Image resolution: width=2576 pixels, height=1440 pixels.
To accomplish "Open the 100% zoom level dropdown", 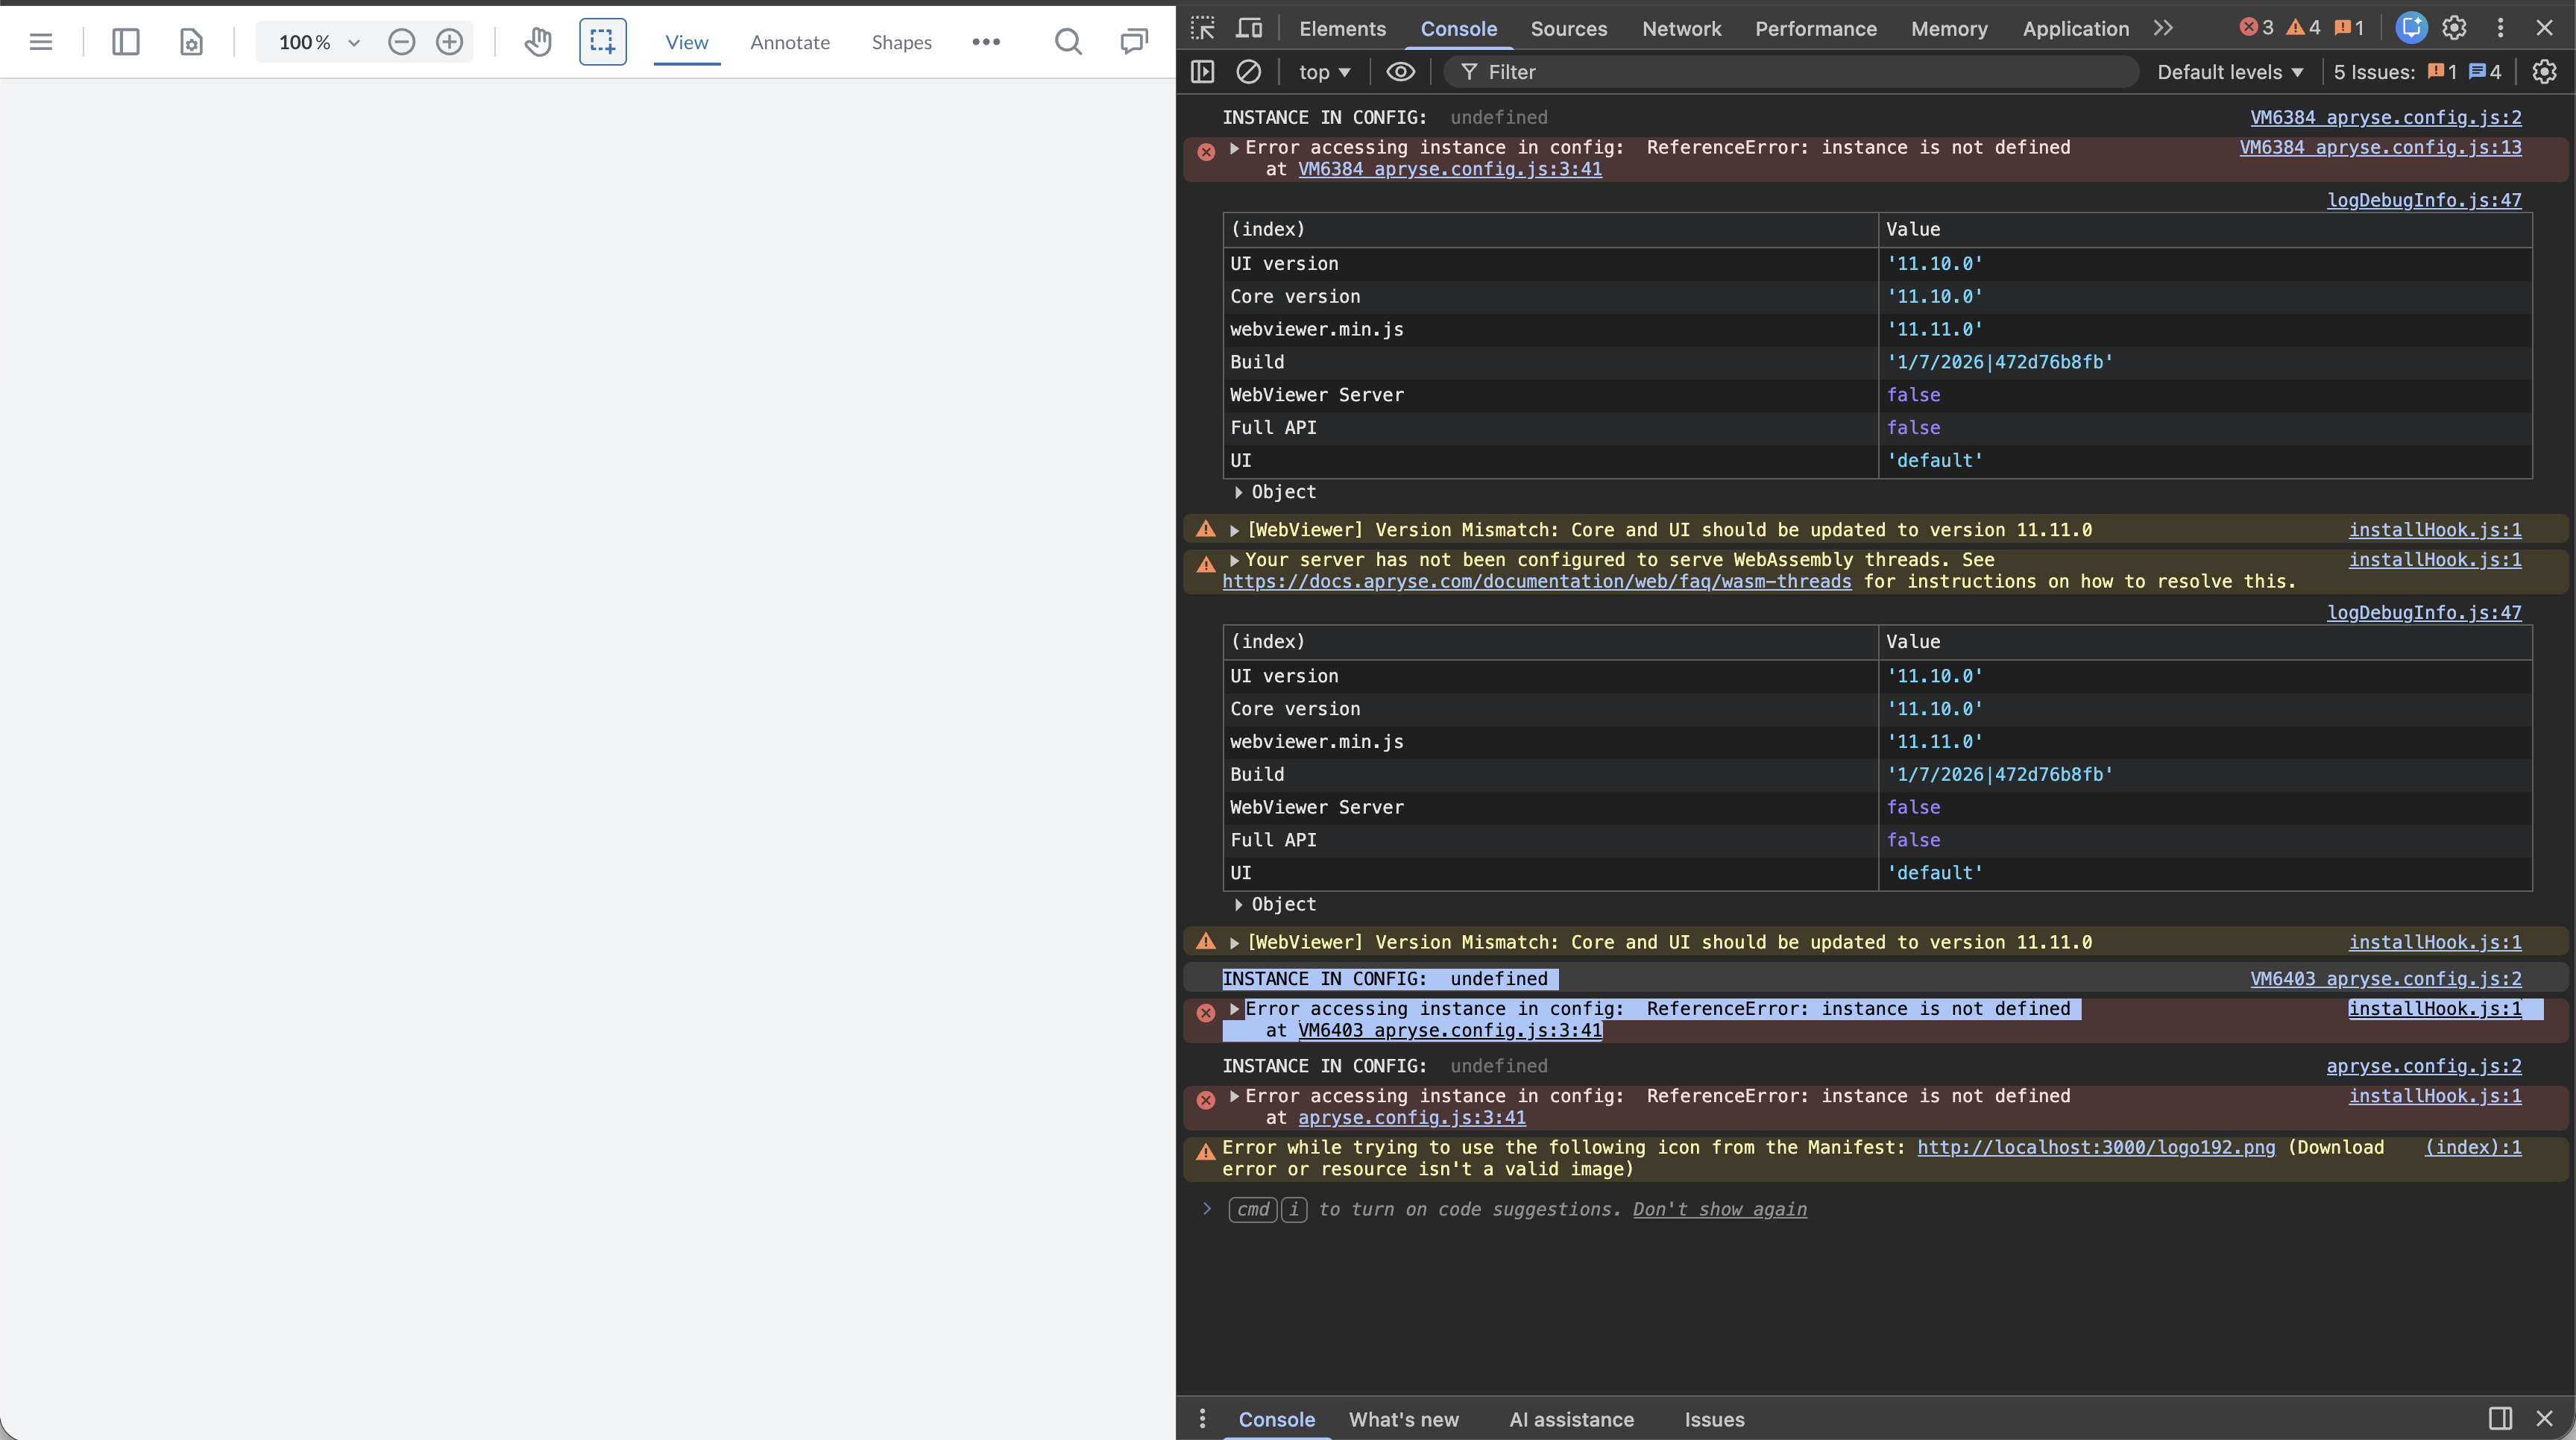I will tap(353, 43).
